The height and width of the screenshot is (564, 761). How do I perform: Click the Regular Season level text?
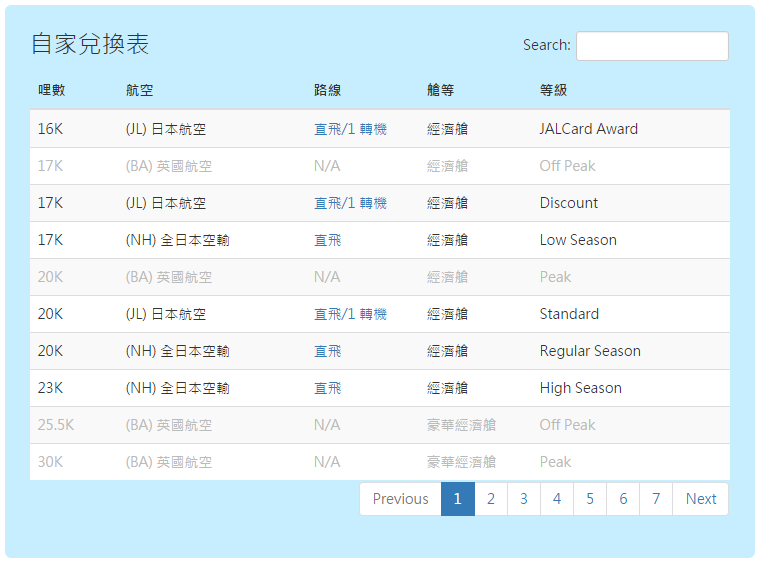coord(590,351)
